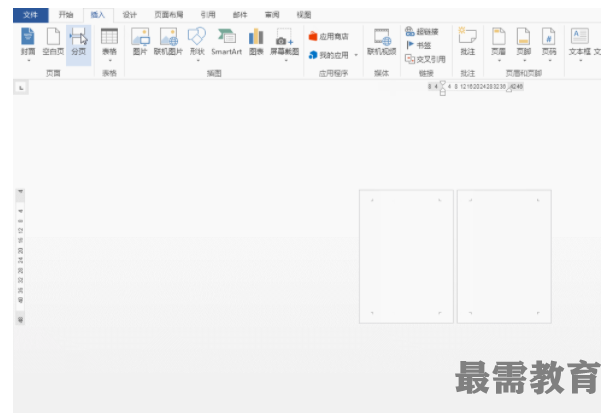Screen dimensions: 607x417
Task: Insert an online picture (联机图片)
Action: click(x=168, y=42)
